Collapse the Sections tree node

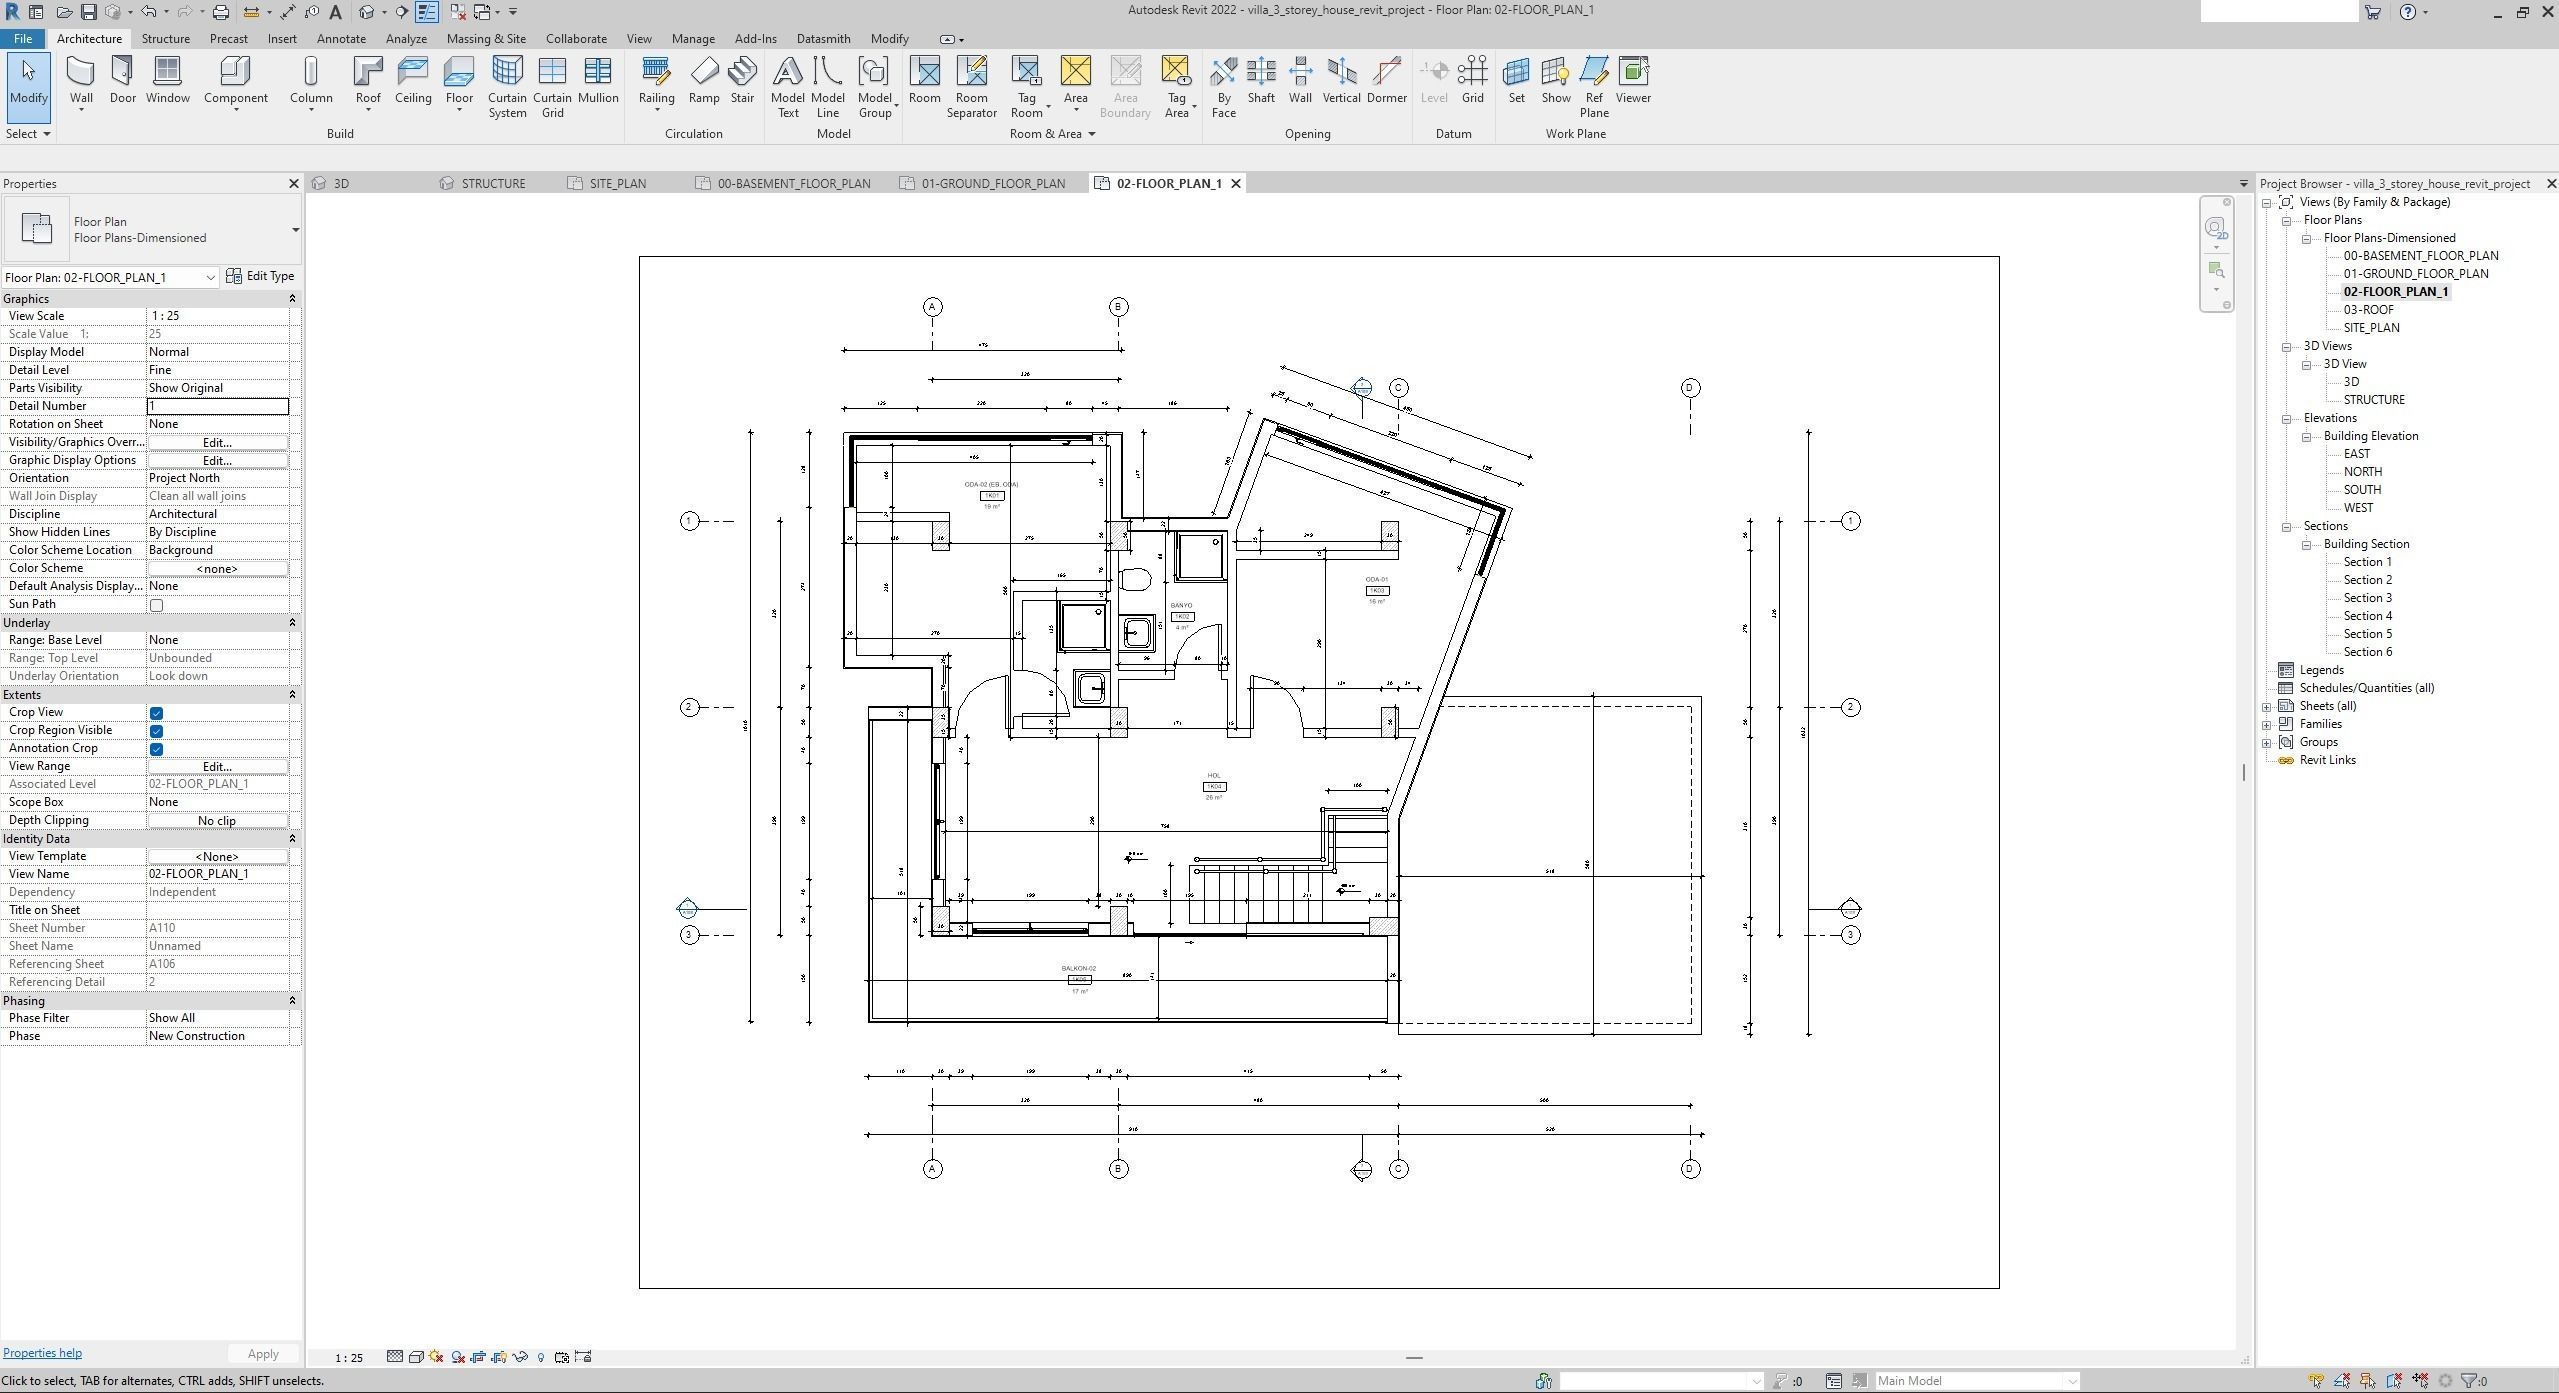(2286, 527)
